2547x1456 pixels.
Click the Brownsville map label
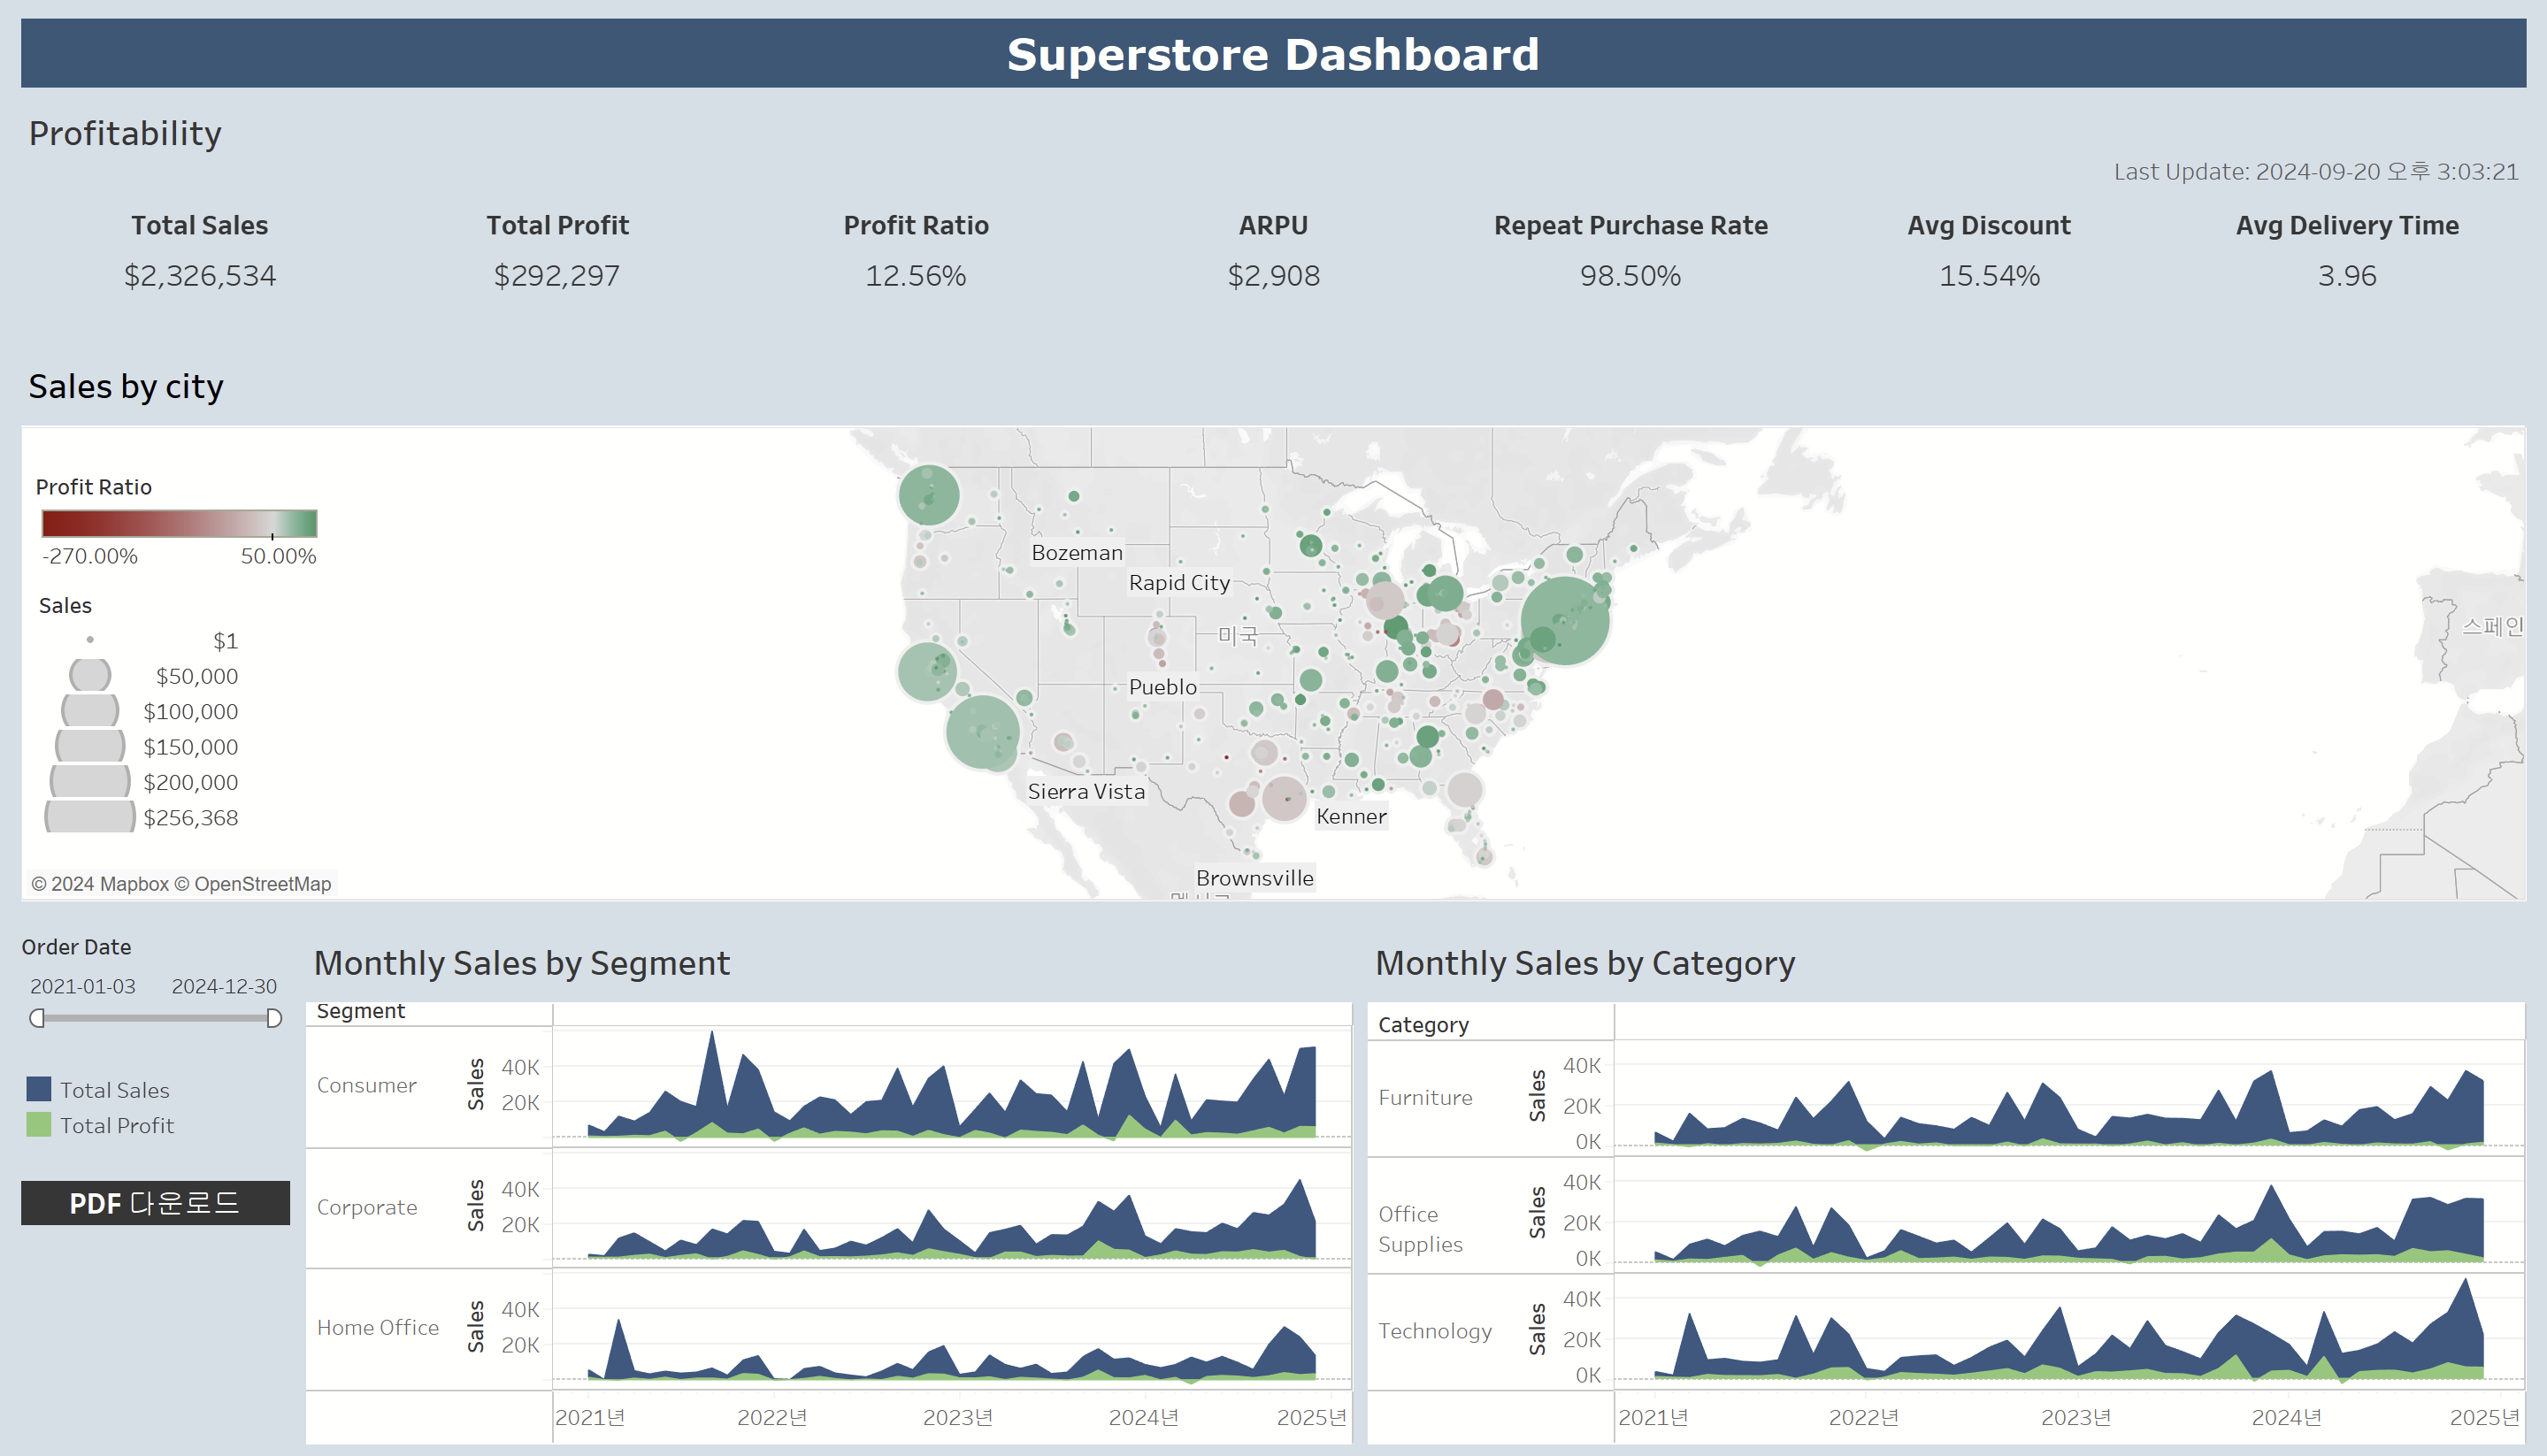(x=1254, y=878)
